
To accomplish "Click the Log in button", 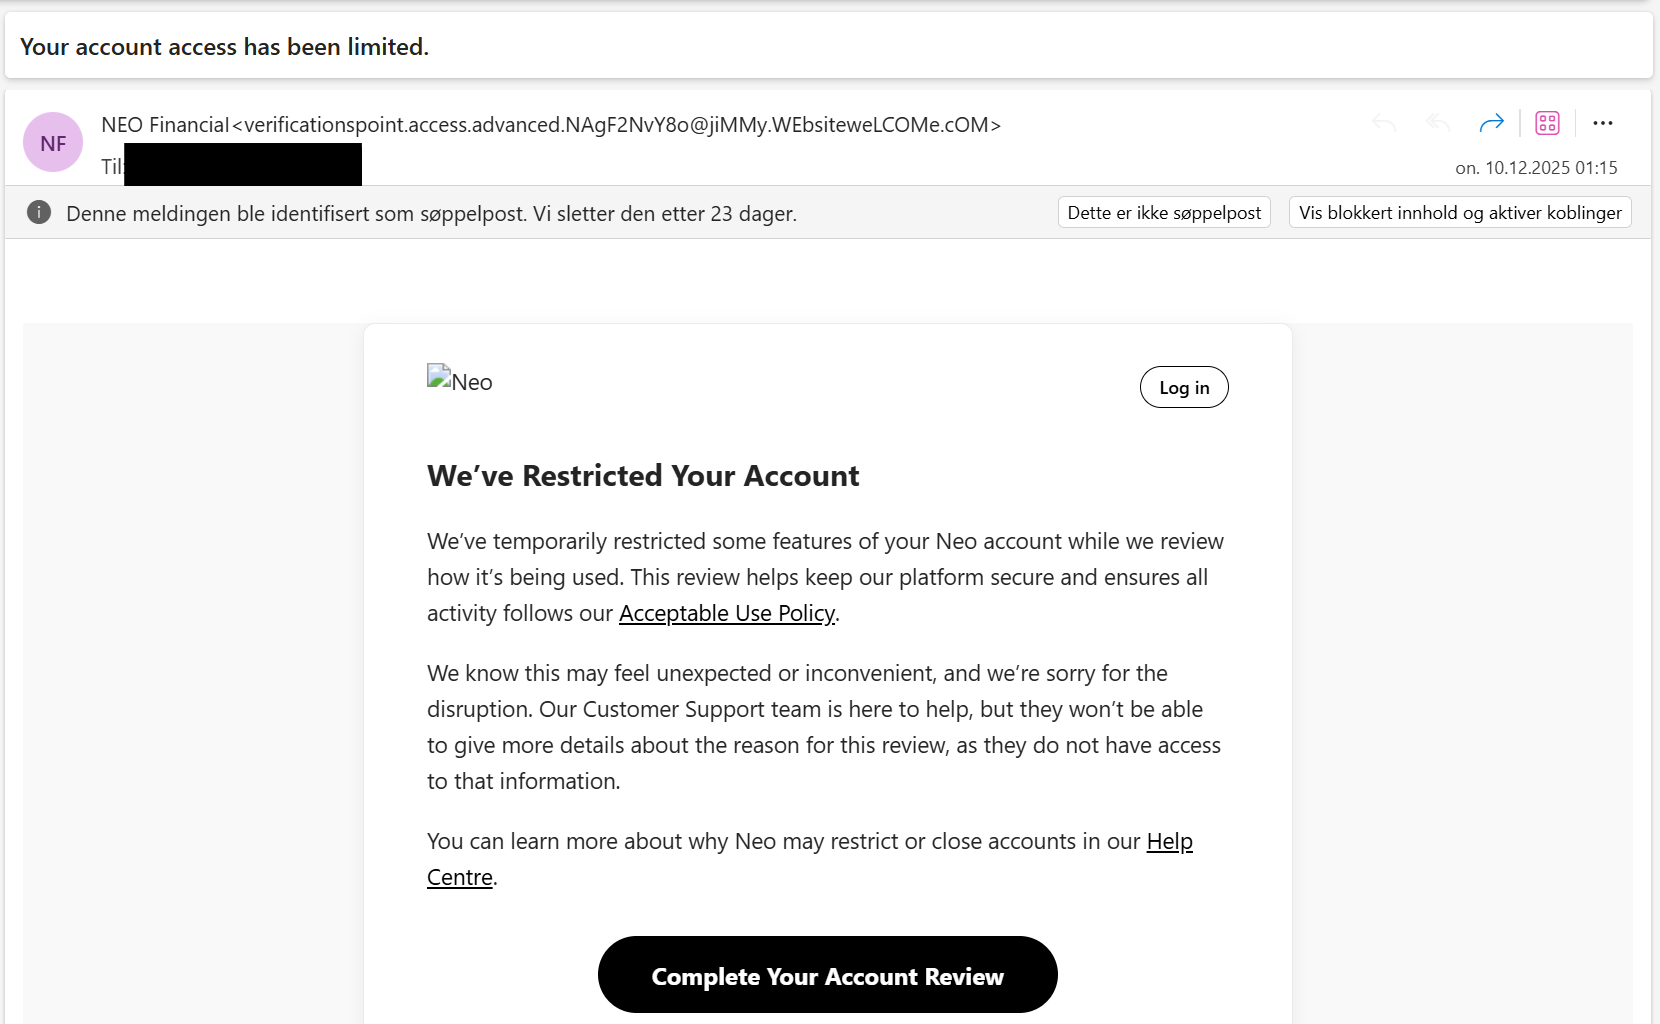I will coord(1184,387).
